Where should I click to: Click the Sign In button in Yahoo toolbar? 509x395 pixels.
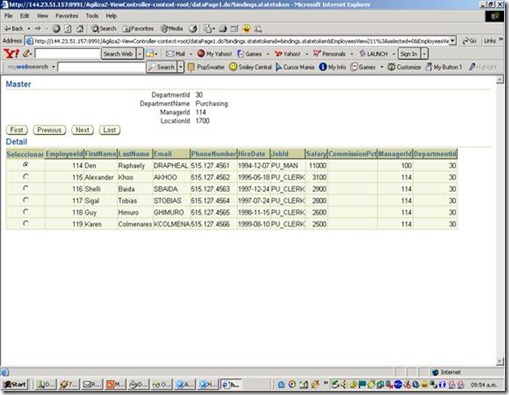(409, 54)
